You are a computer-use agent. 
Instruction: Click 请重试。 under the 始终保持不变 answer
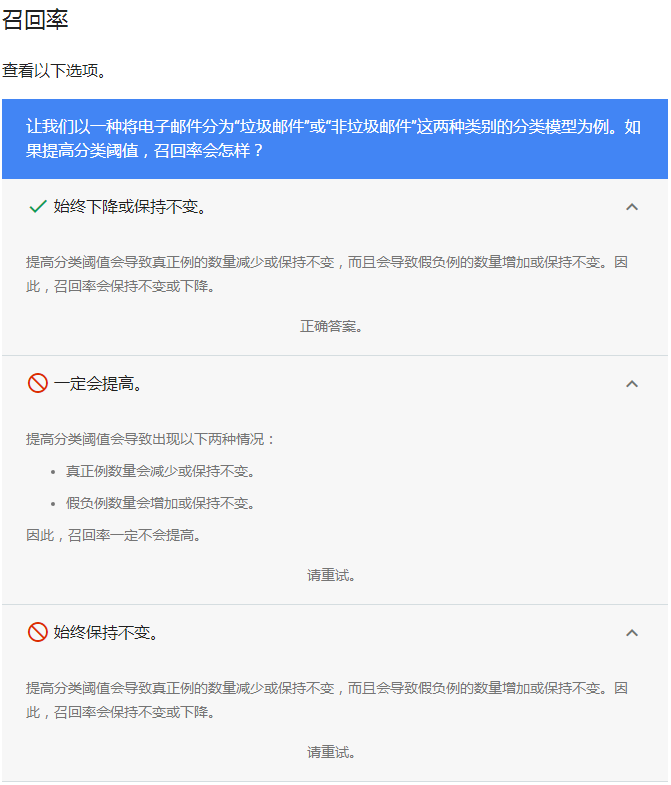point(331,752)
